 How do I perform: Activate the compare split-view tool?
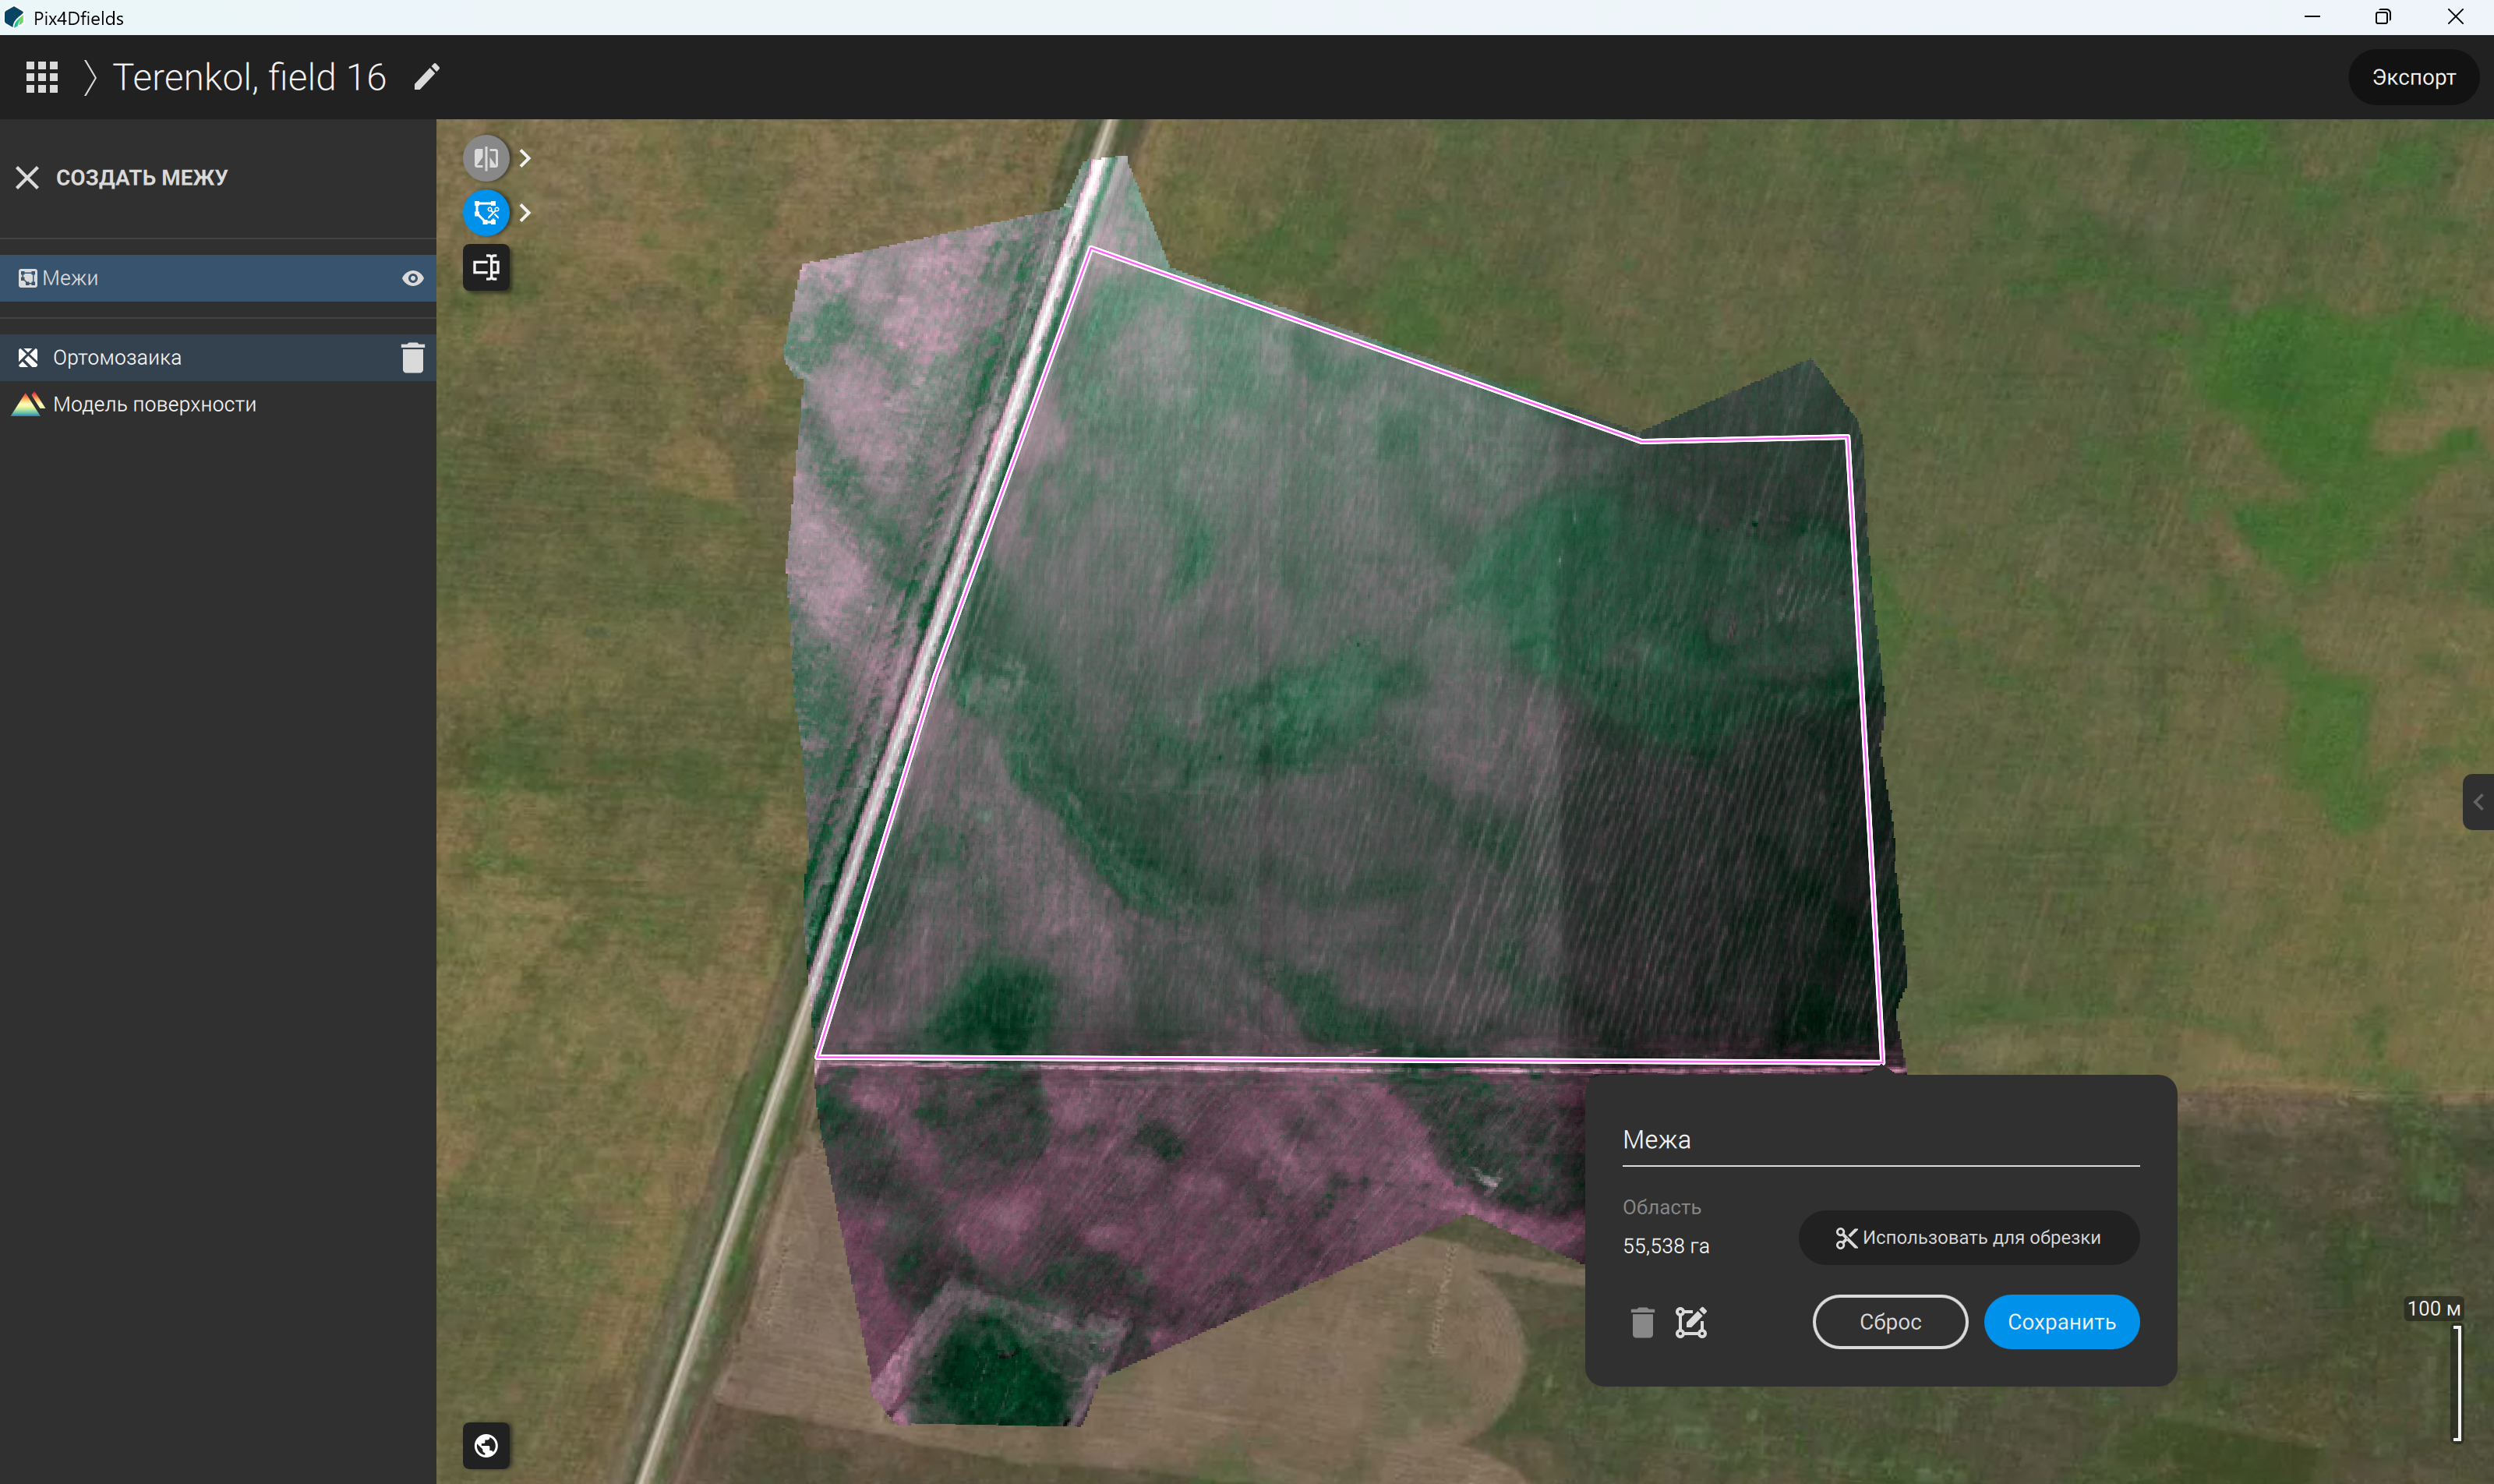point(486,158)
